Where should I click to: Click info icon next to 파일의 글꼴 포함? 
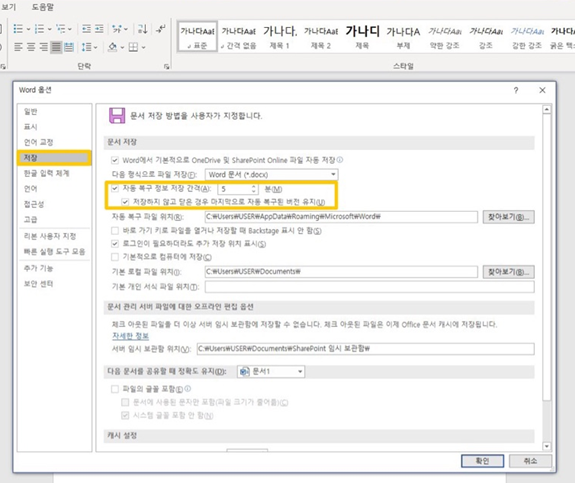188,388
